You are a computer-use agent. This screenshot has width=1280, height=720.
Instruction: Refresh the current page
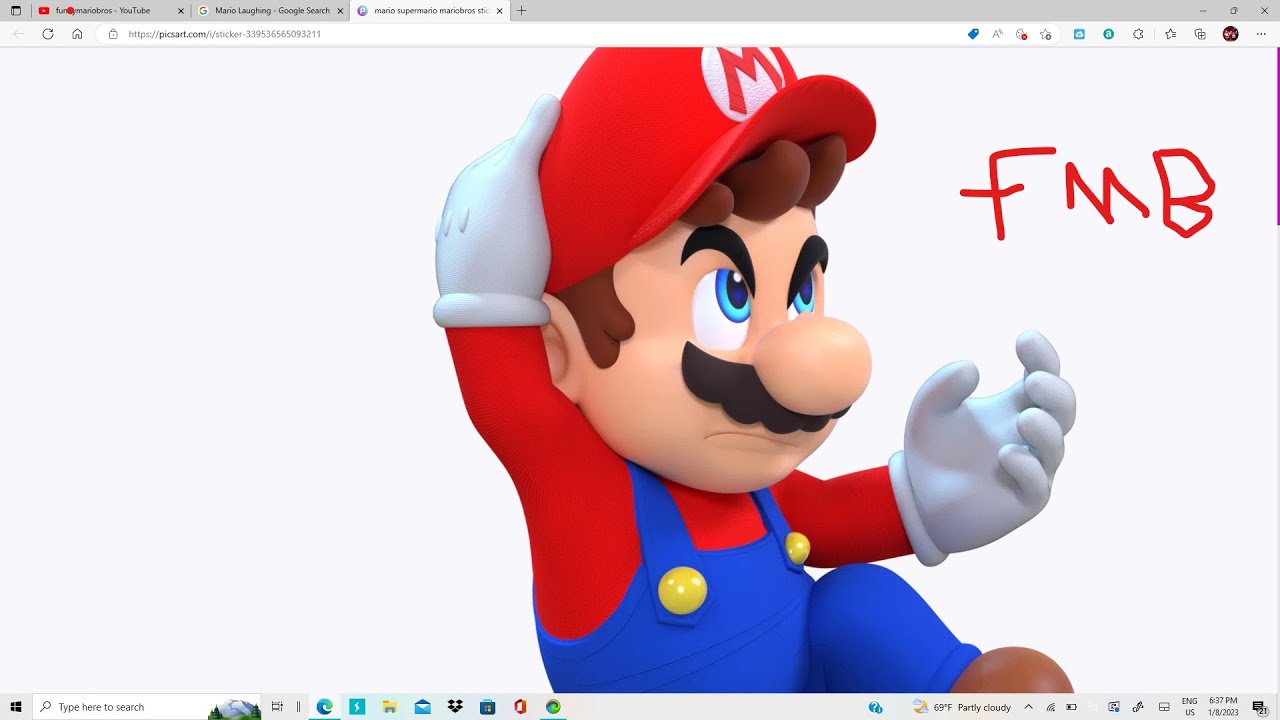(47, 34)
